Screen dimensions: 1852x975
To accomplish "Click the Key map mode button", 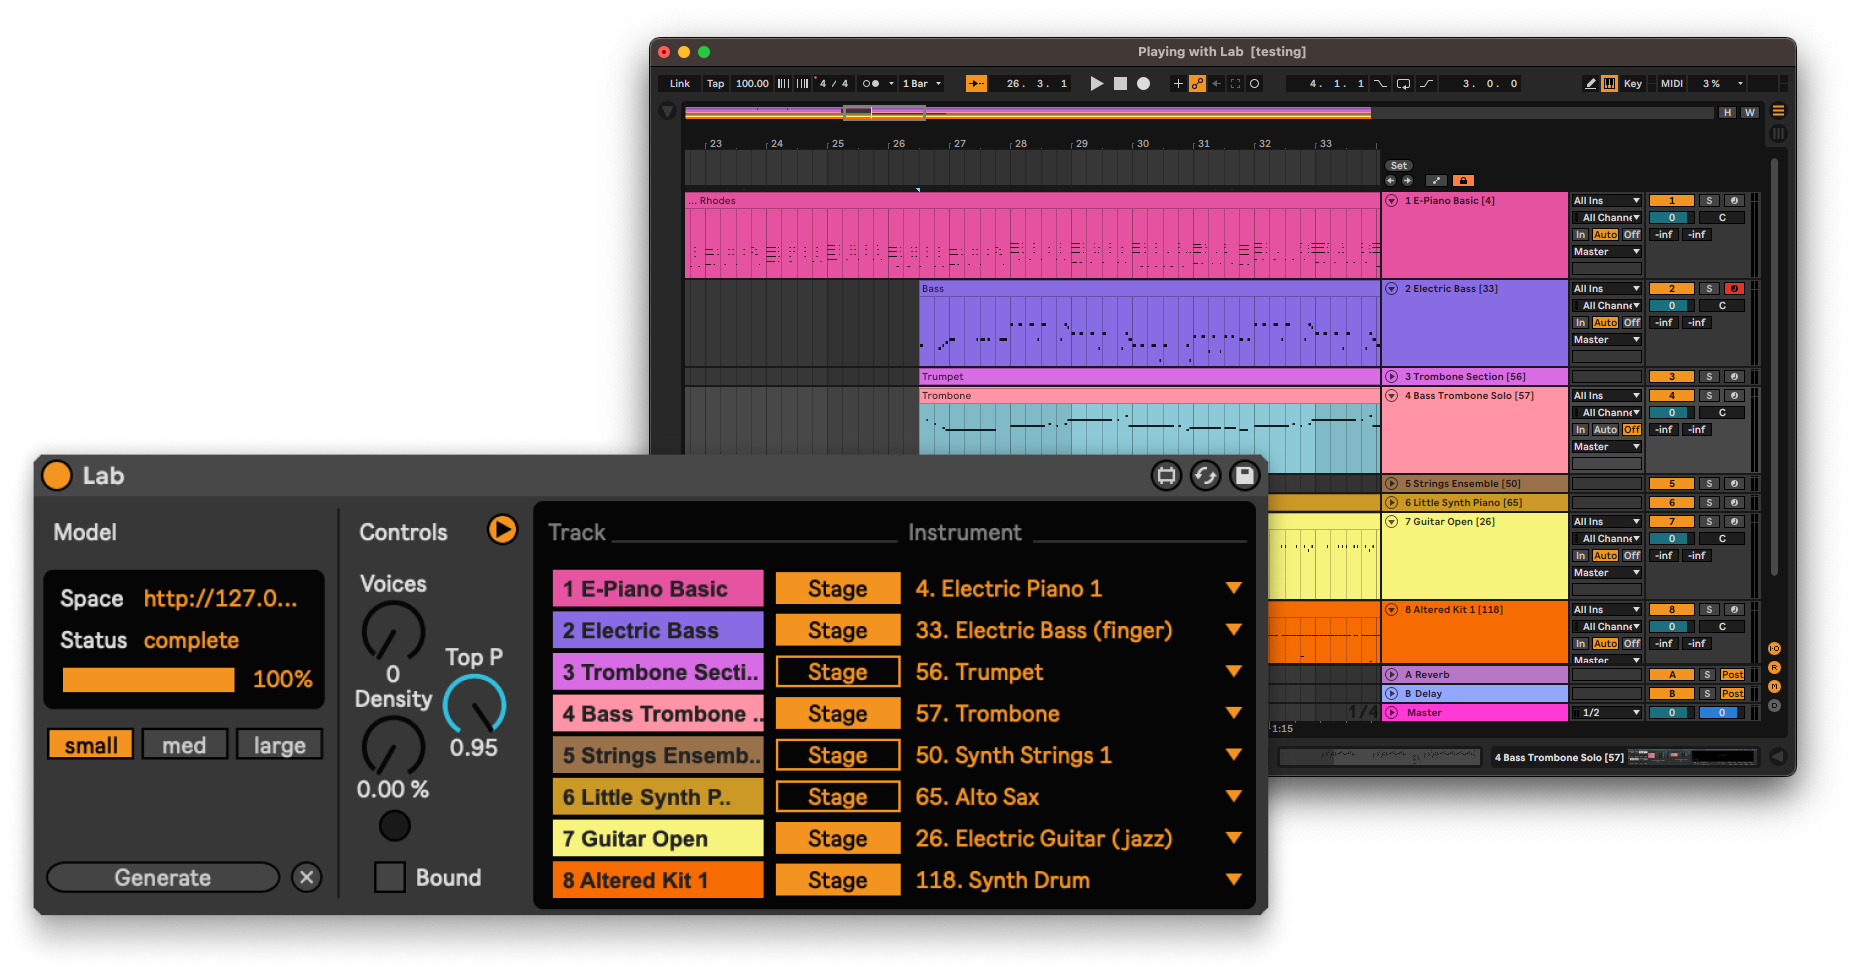I will pos(1632,84).
